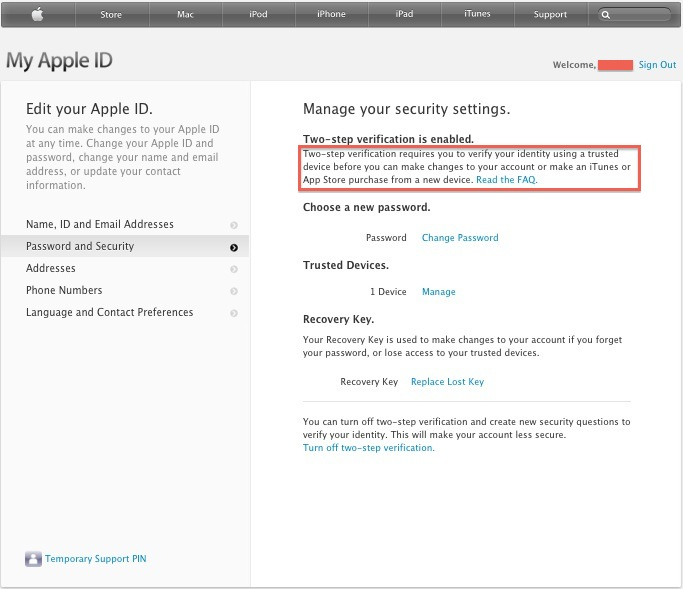The height and width of the screenshot is (589, 683).
Task: Click the Temporary Support PIN person icon
Action: pos(33,559)
